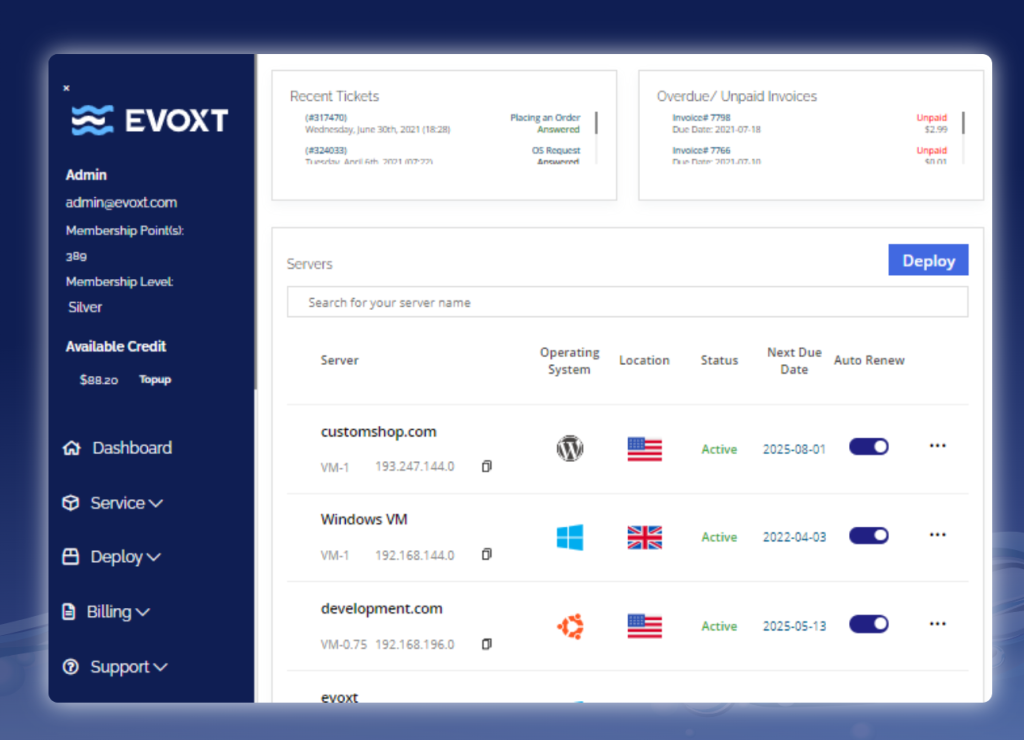Copy IP address 192.168.196.0
Image resolution: width=1024 pixels, height=740 pixels.
(487, 644)
